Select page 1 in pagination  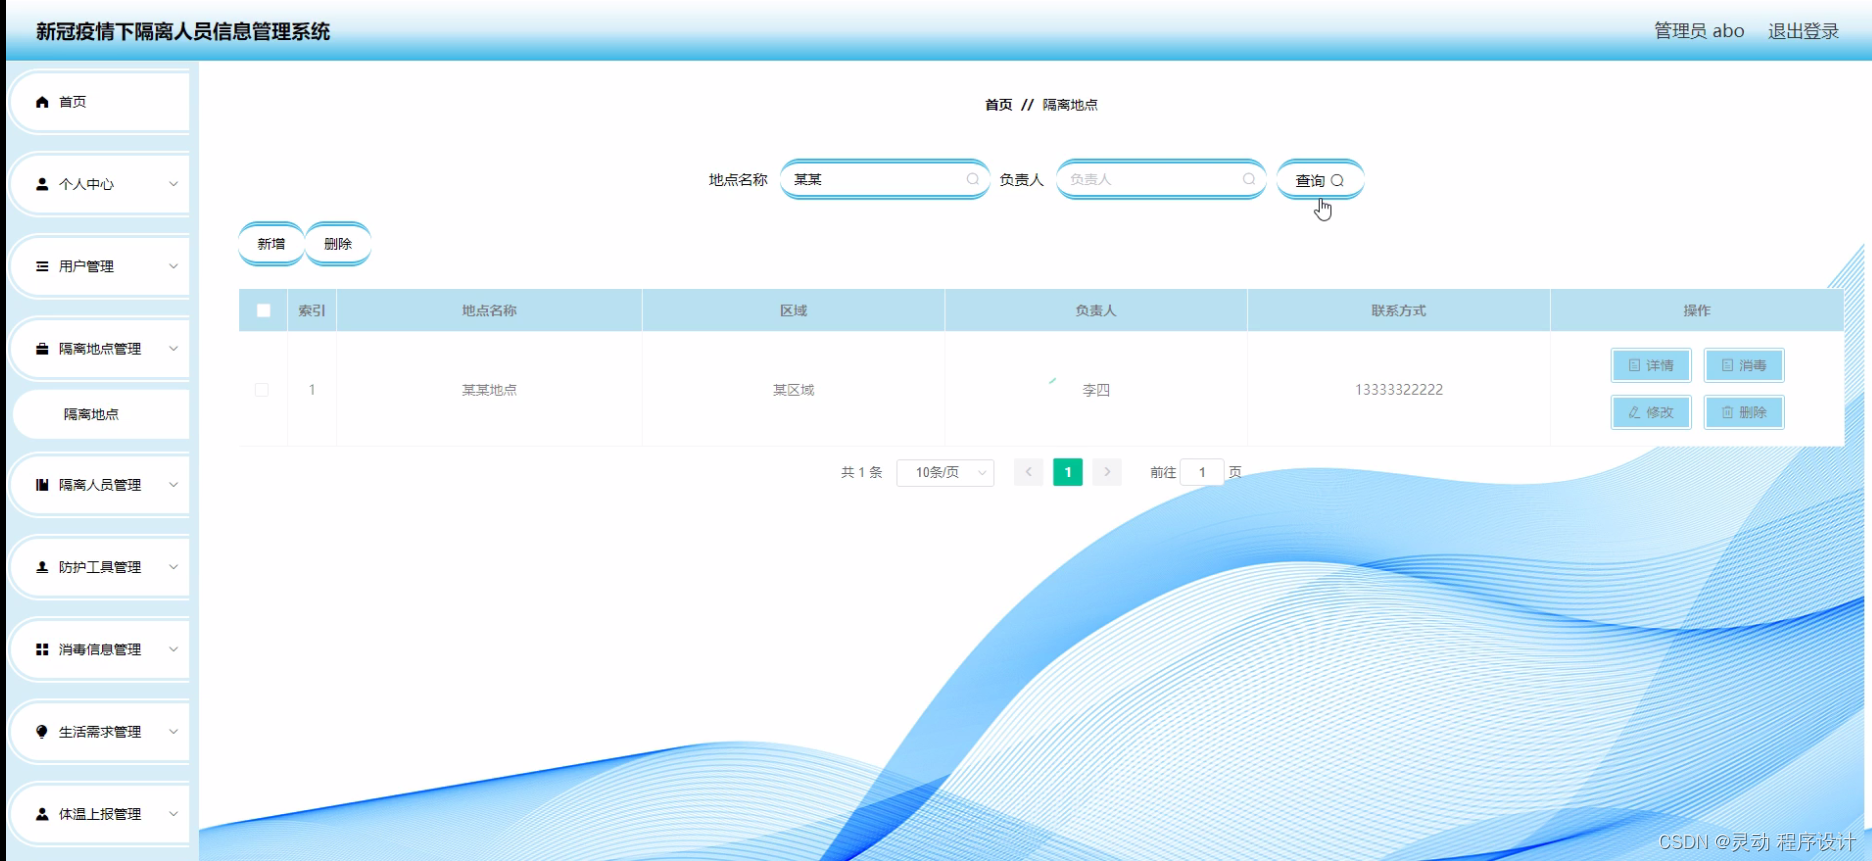tap(1068, 472)
